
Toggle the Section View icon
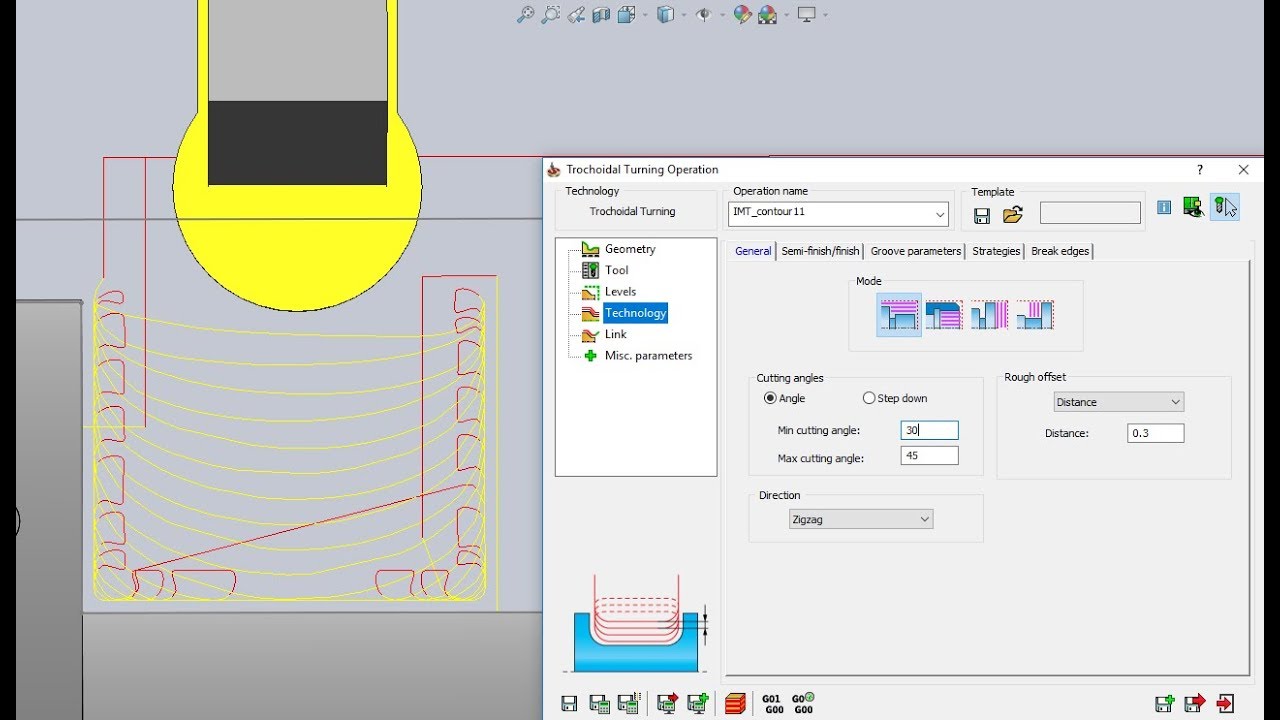click(601, 15)
